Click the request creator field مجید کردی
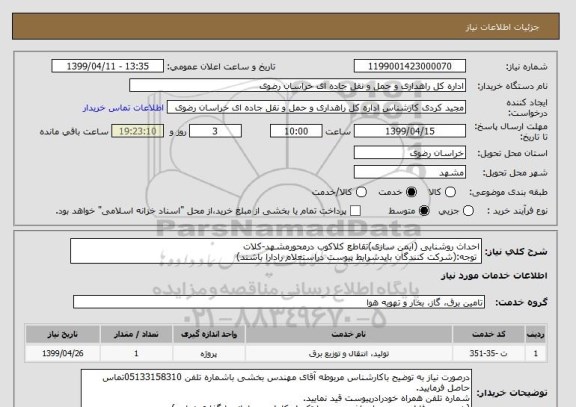Viewport: 576px width, 407px height. tap(316, 108)
